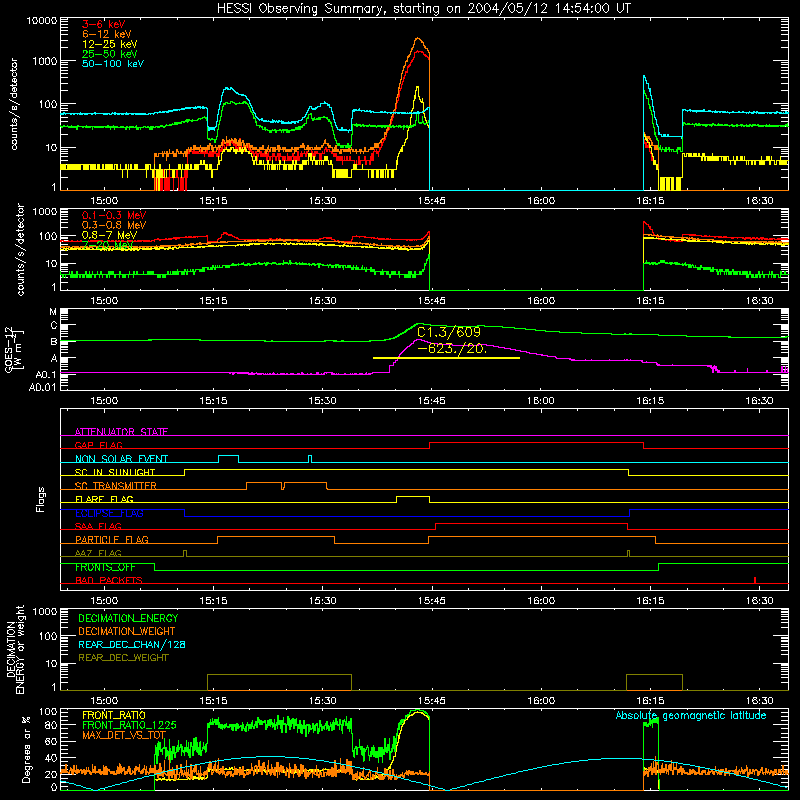Click the NON_SOLAR_EVENT flag label
Screen dimensions: 800x800
121,459
